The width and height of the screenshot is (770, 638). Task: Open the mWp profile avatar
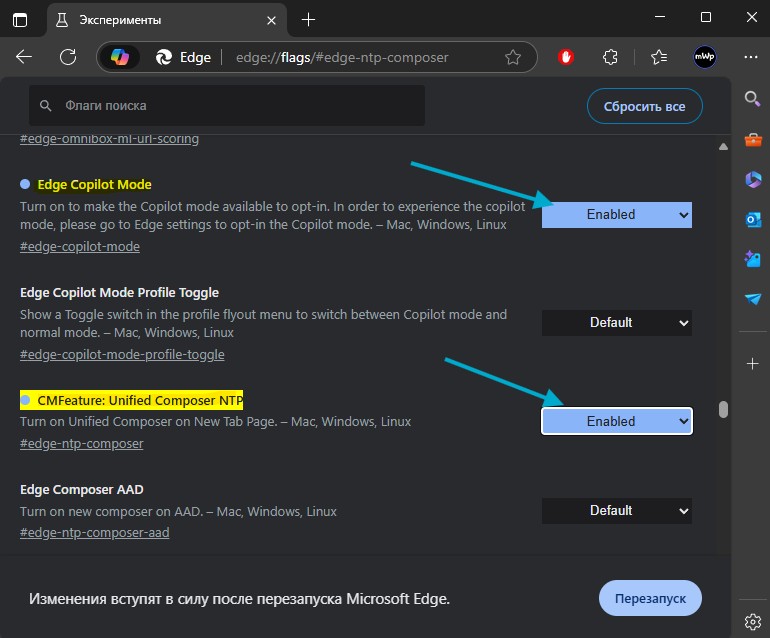tap(704, 57)
